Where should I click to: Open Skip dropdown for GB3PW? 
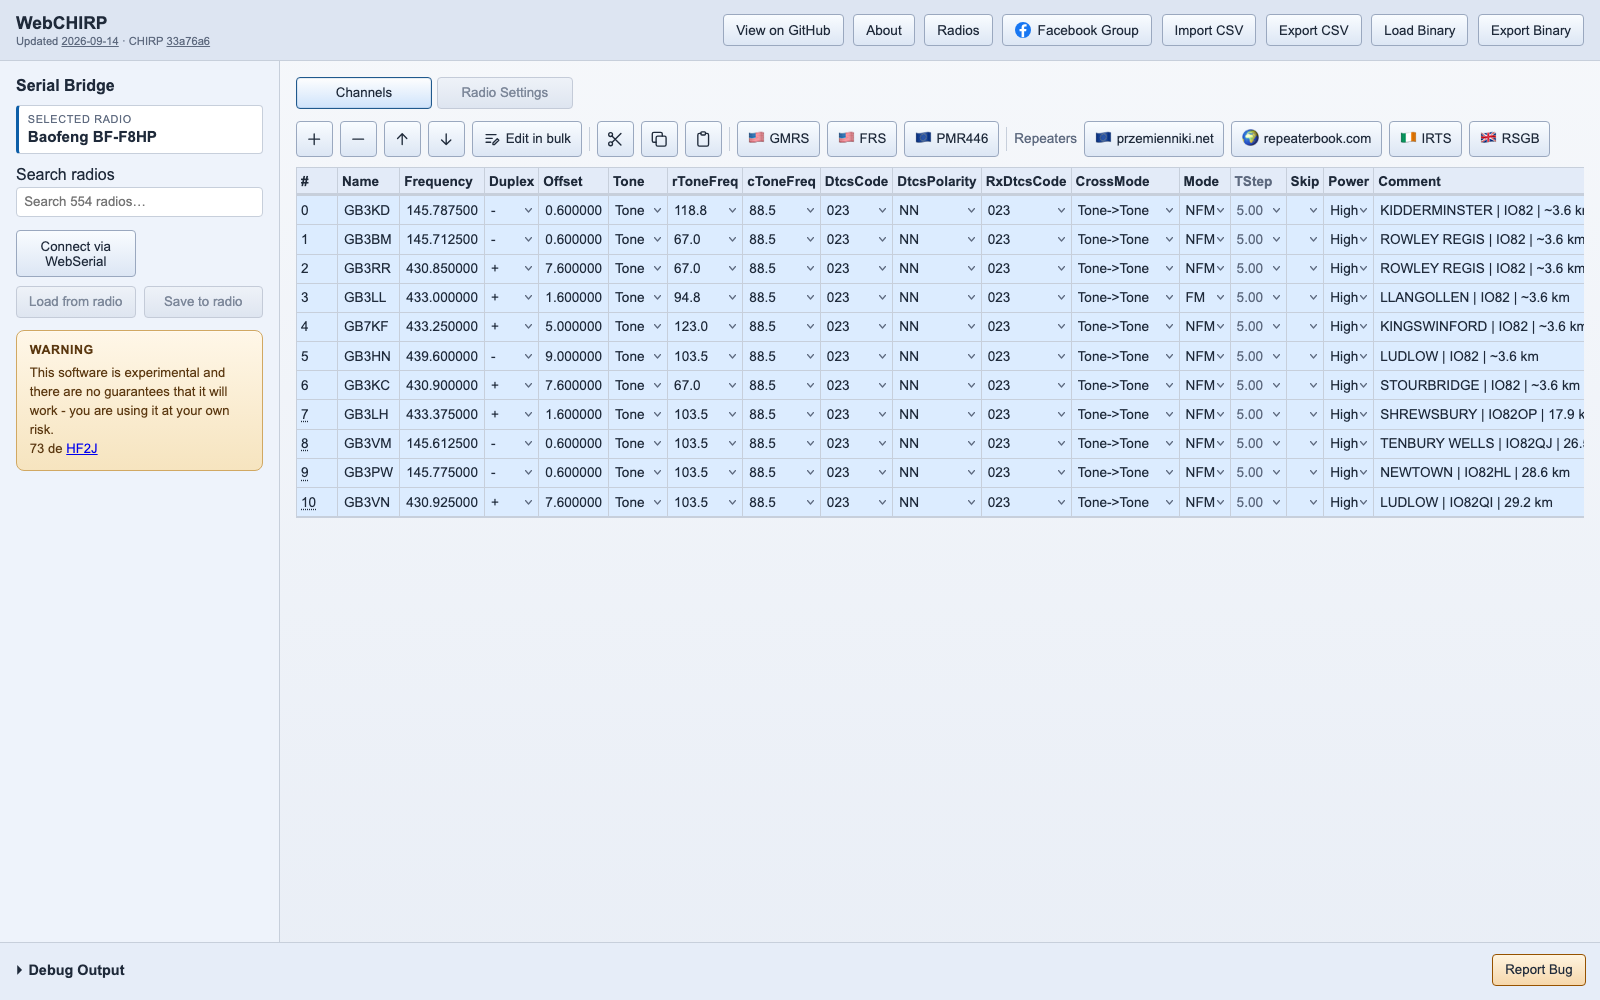pyautogui.click(x=1305, y=473)
